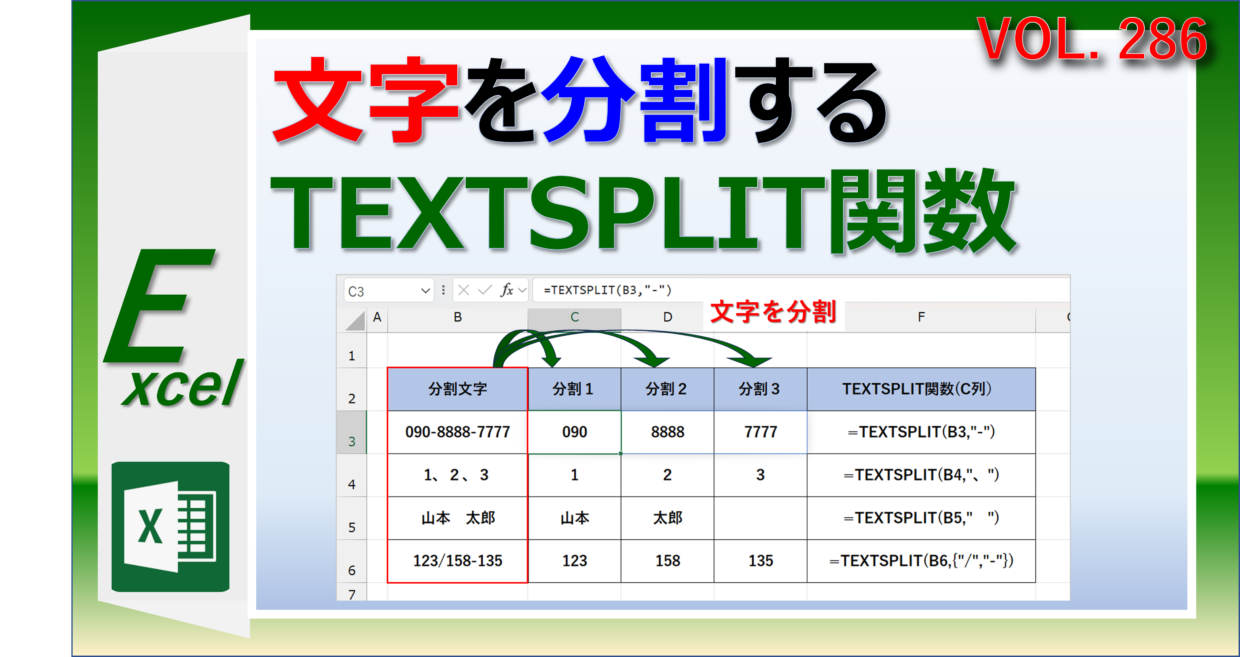This screenshot has width=1240, height=657.
Task: Click the formula bar containing =TEXTSPLIT(B3,"-")
Action: [800, 290]
